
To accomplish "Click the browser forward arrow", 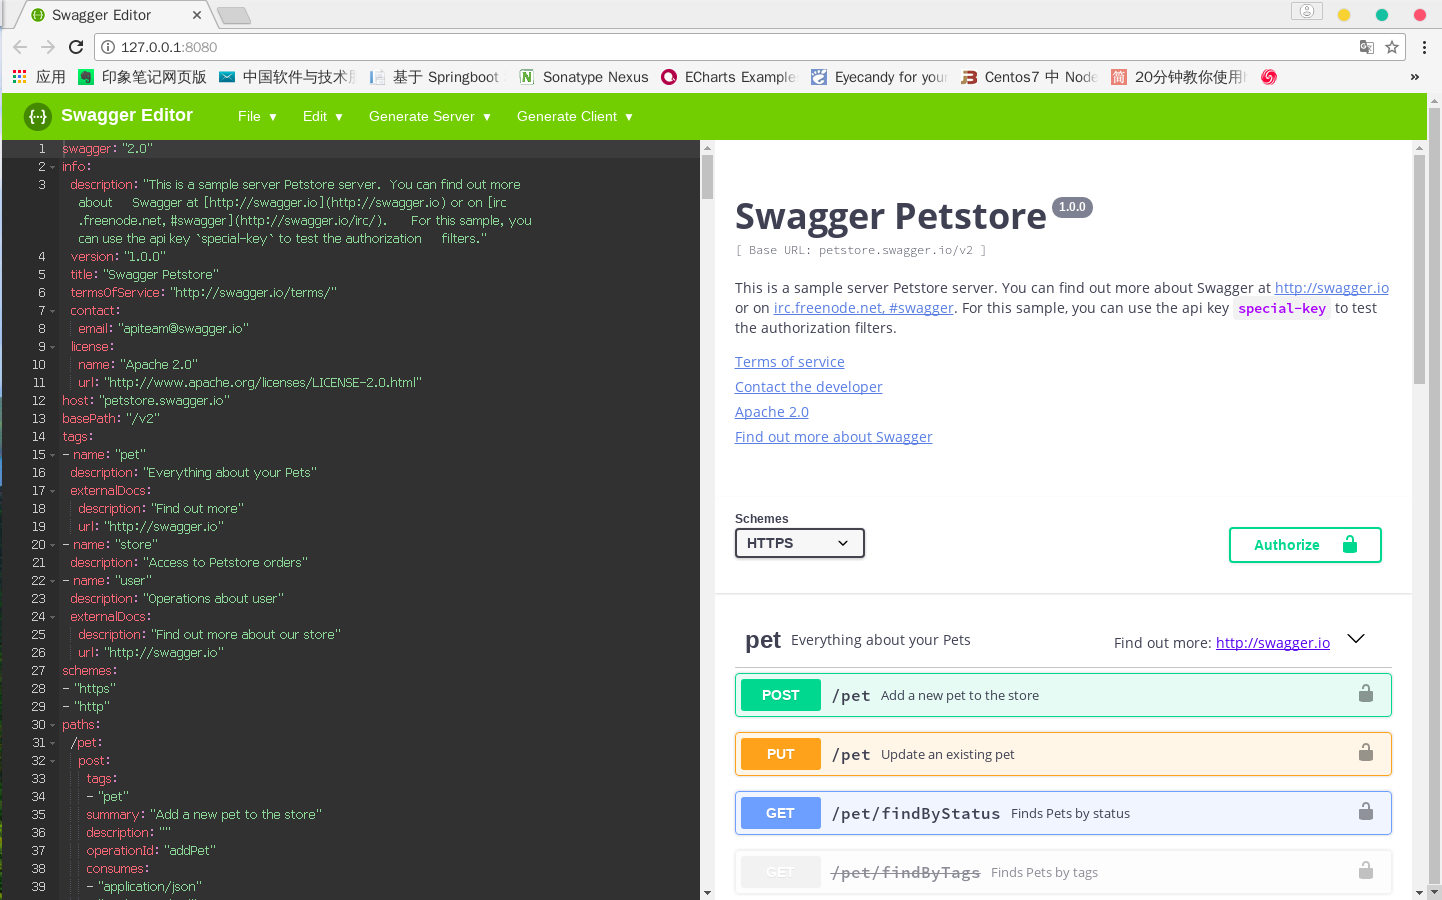I will pyautogui.click(x=48, y=47).
